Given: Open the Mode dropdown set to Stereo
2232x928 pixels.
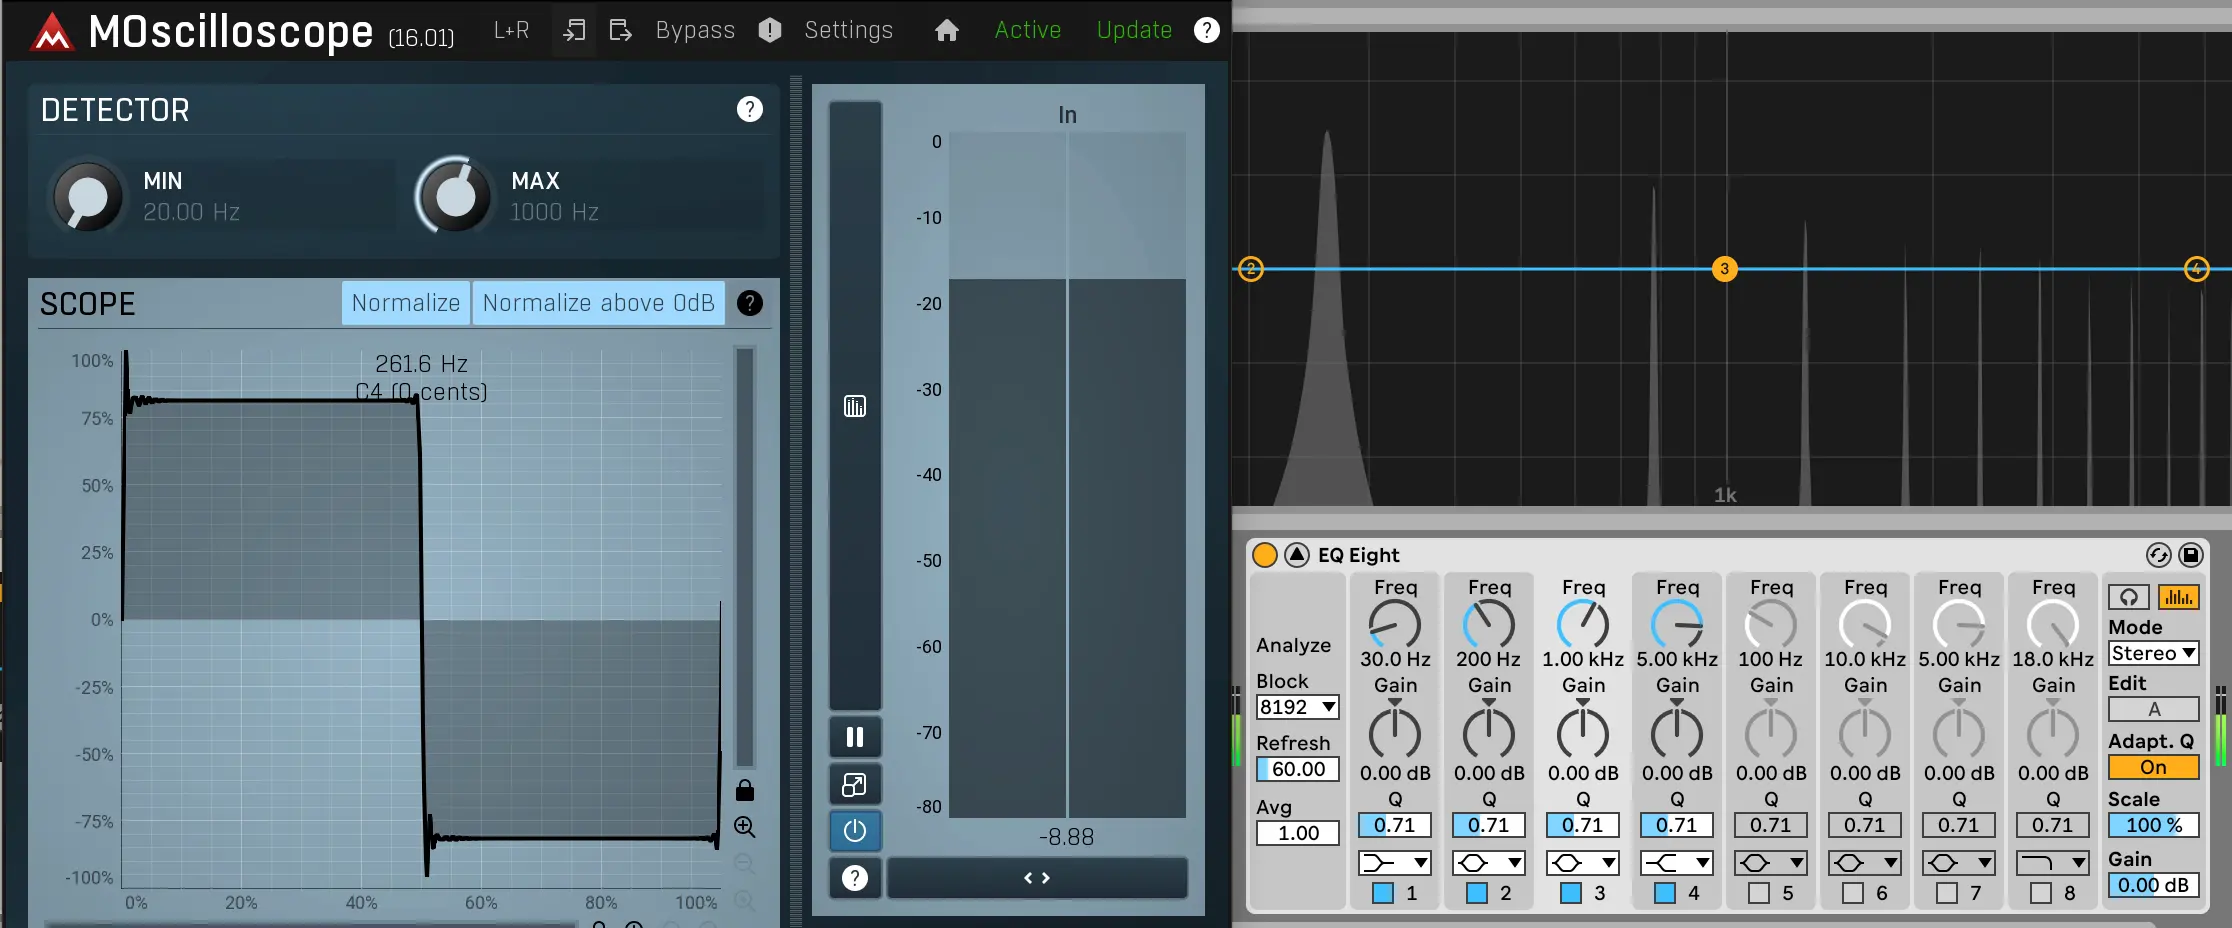Looking at the screenshot, I should click(2152, 653).
